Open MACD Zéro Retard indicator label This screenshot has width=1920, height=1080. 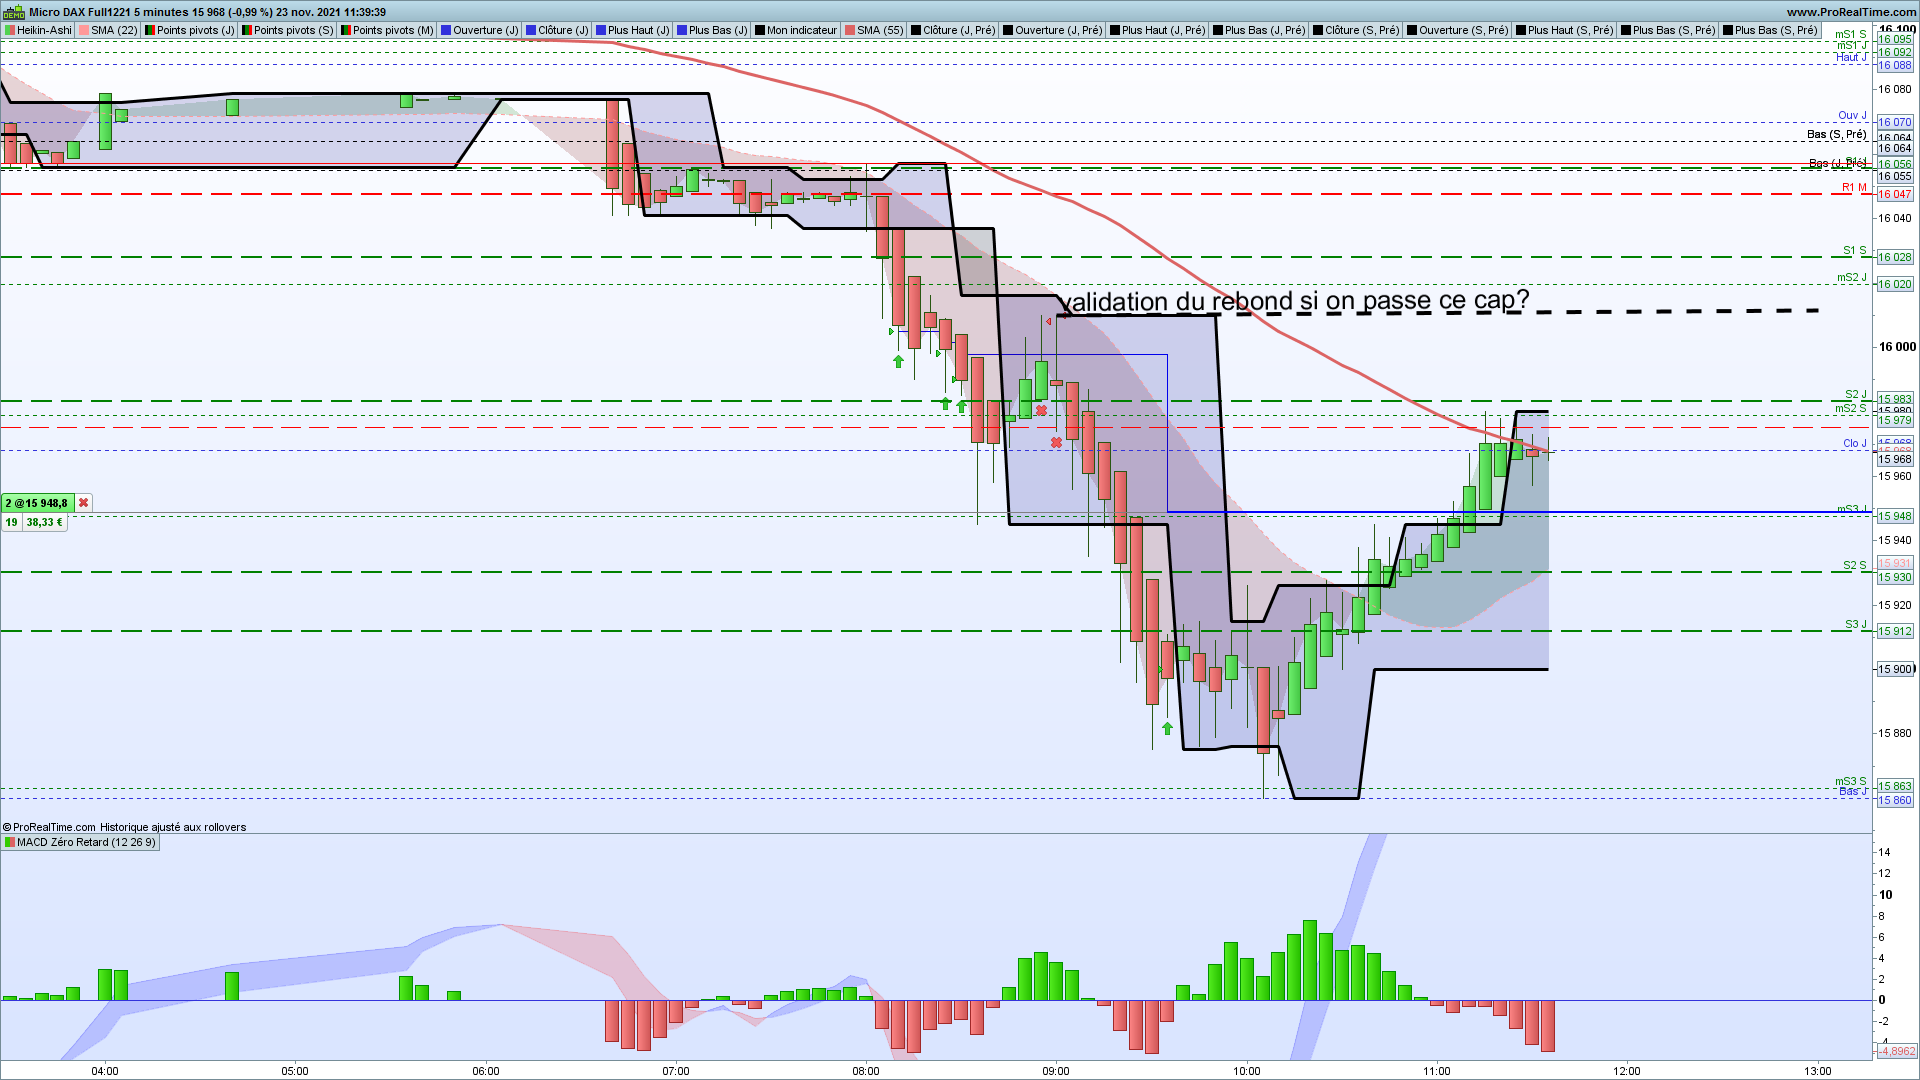[86, 842]
